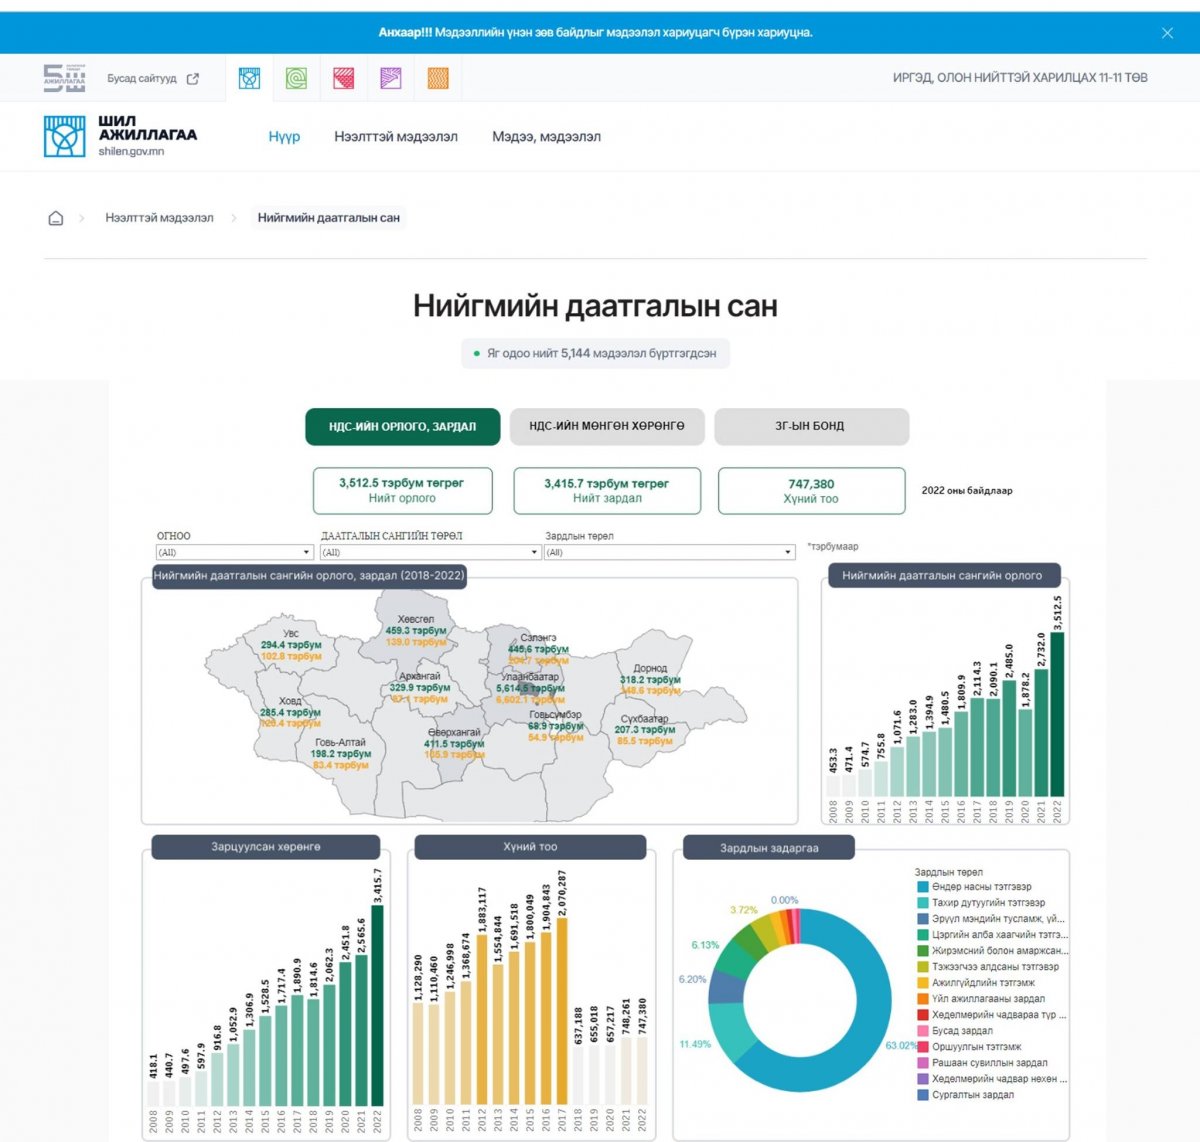Screen dimensions: 1200x1142
Task: Click the blue Shilen site icon tab
Action: [x=249, y=78]
